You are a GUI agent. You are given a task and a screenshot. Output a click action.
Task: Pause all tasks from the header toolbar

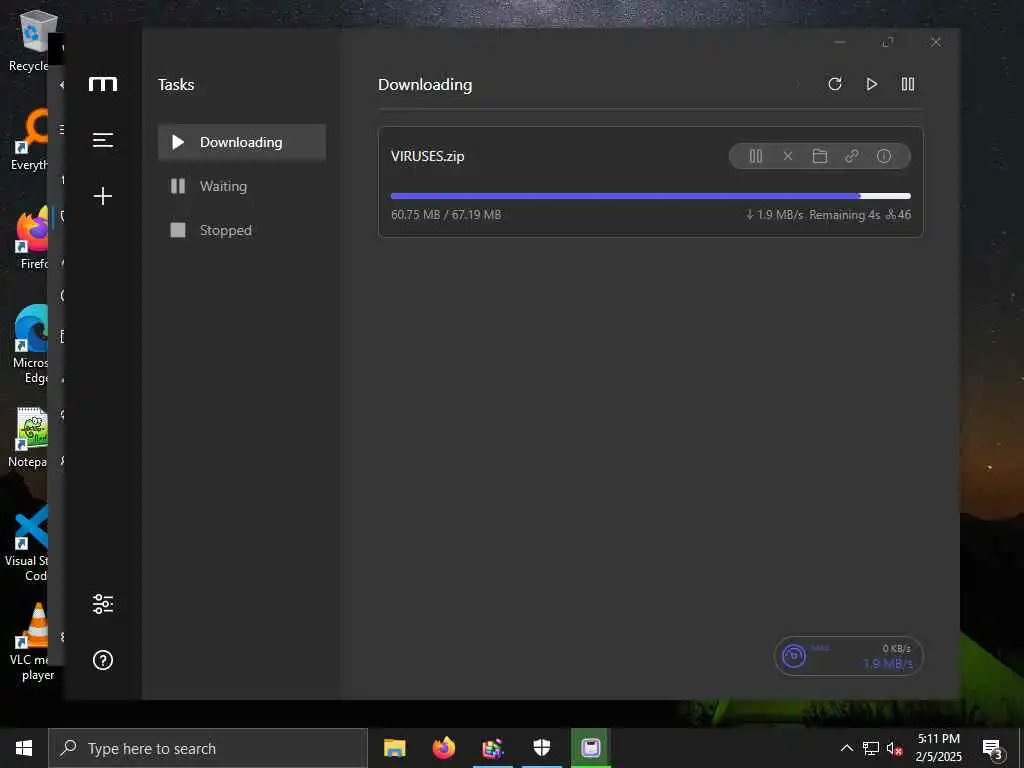[x=908, y=84]
